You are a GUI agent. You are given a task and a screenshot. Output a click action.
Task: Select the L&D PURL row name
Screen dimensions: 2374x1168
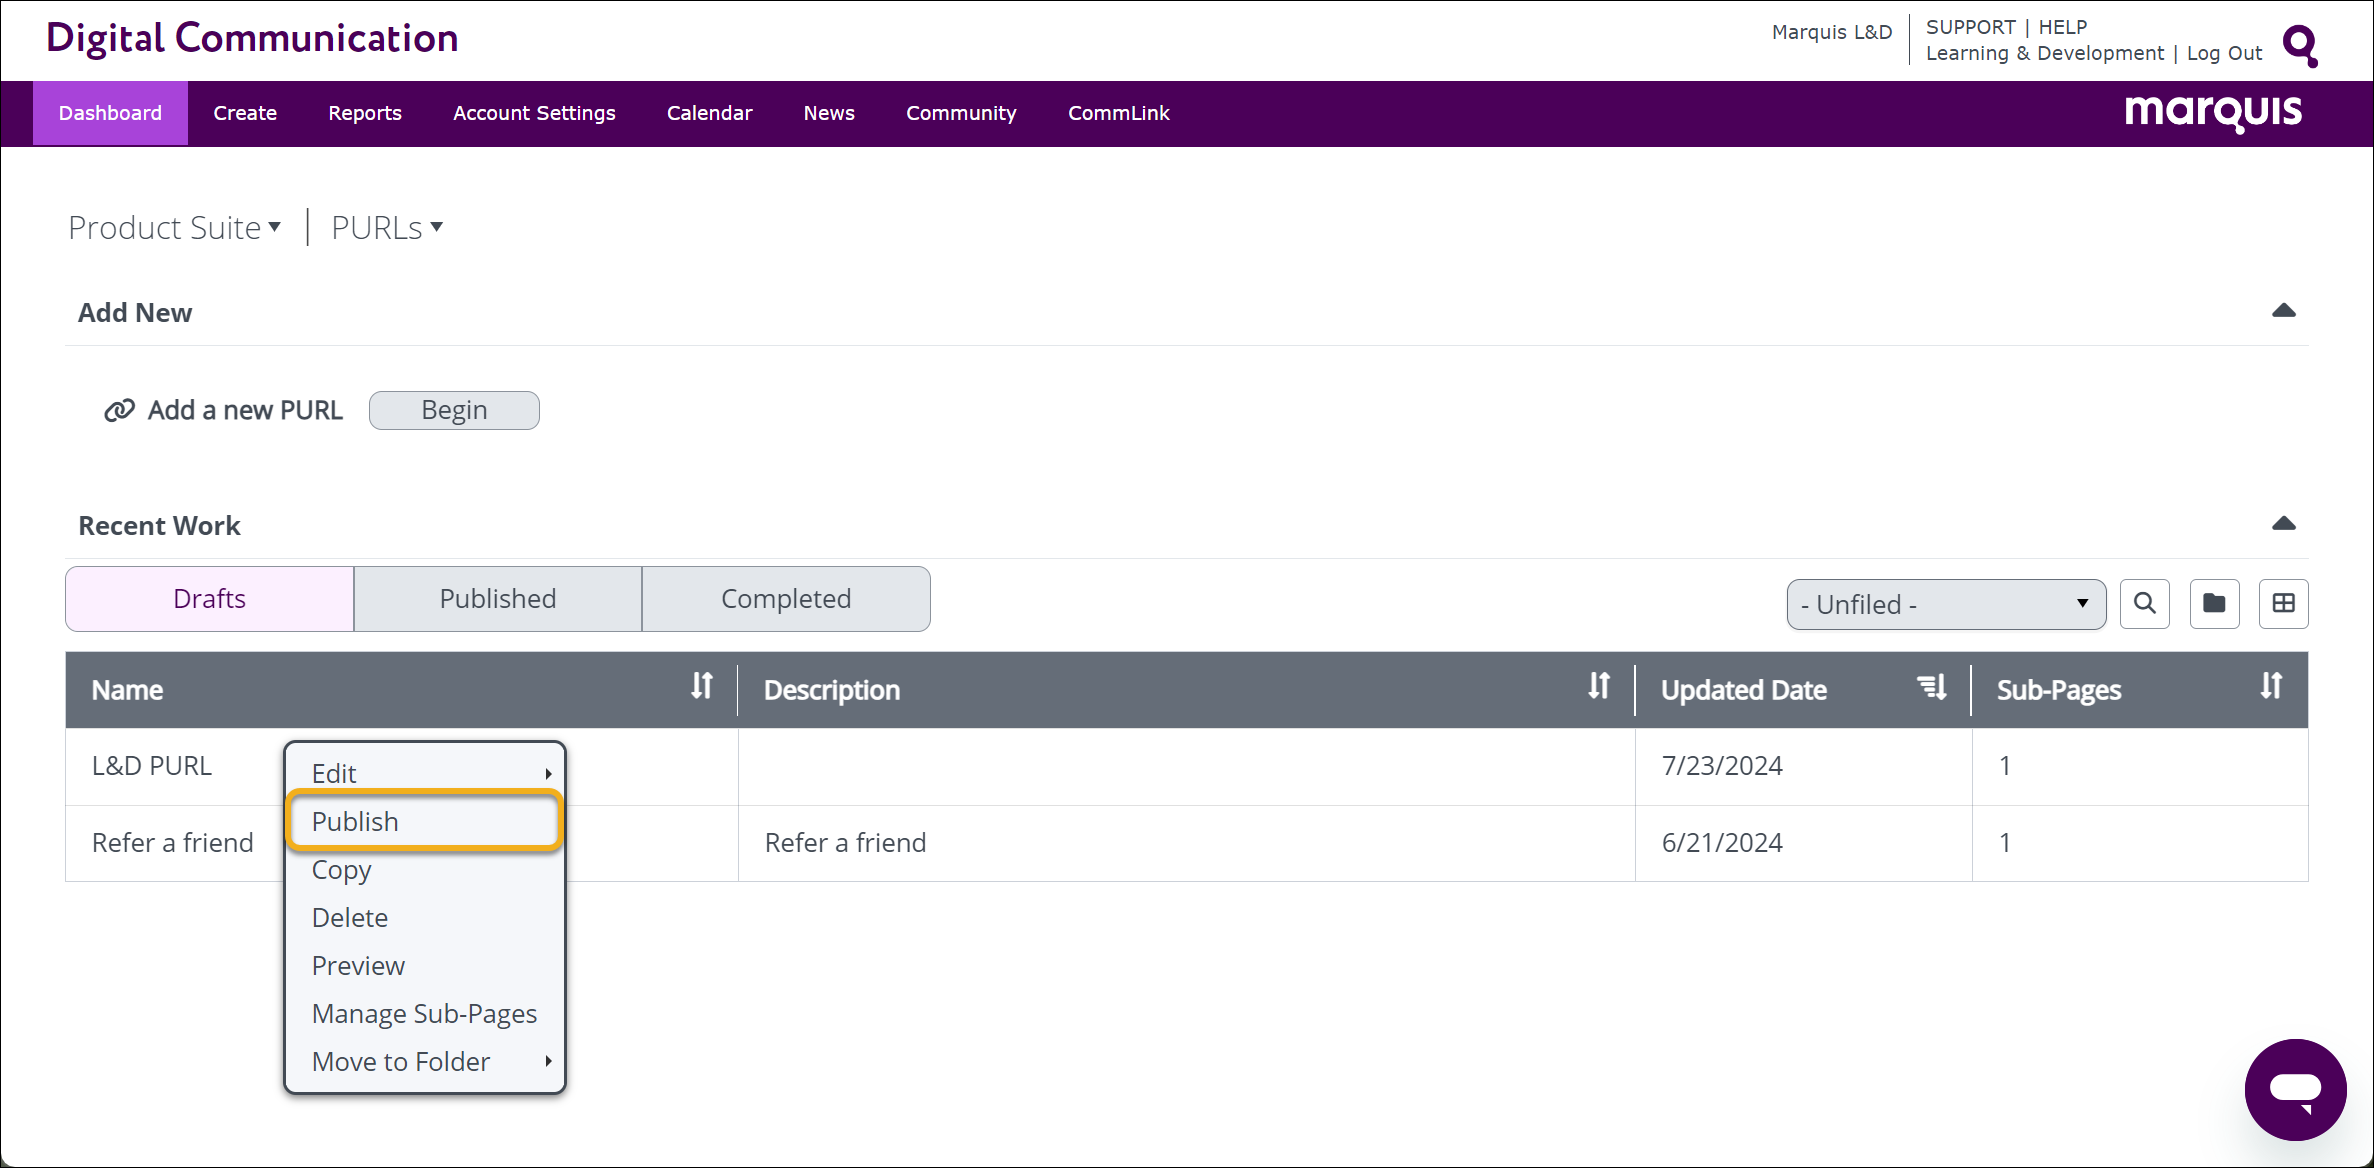tap(152, 766)
